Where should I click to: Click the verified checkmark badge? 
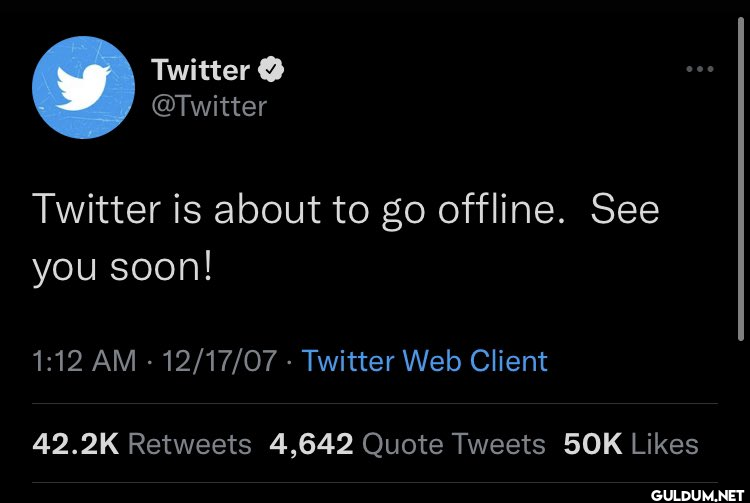pyautogui.click(x=271, y=69)
